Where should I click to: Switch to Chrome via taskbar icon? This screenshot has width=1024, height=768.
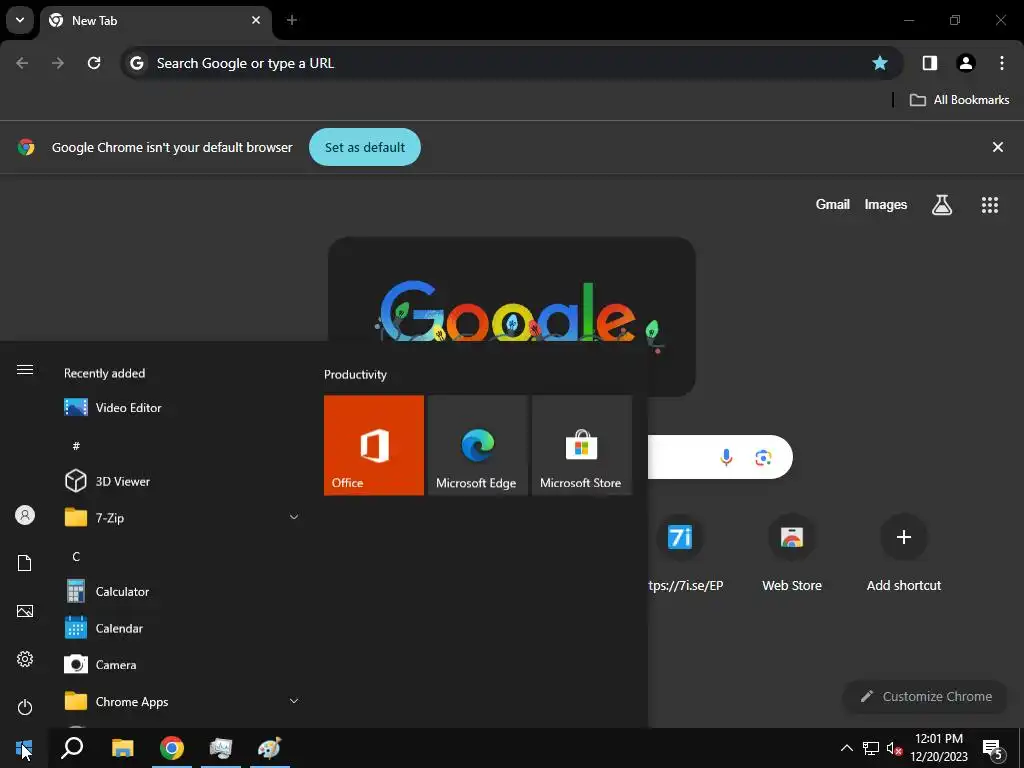[172, 748]
